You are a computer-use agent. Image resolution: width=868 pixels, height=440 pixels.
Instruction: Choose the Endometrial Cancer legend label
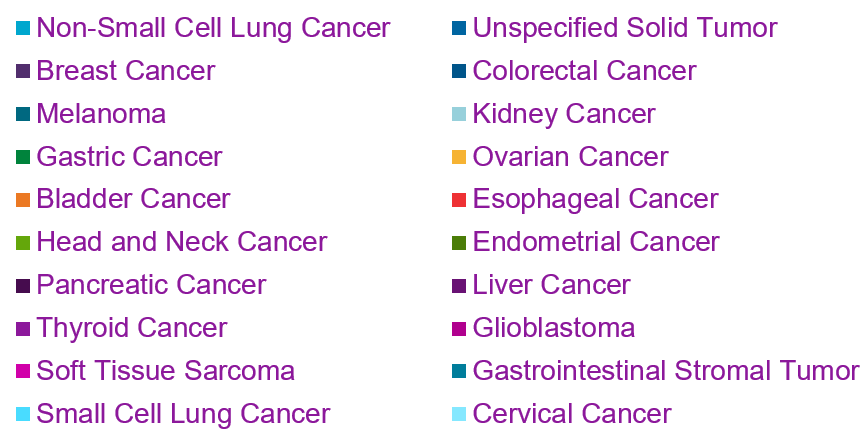coord(596,243)
